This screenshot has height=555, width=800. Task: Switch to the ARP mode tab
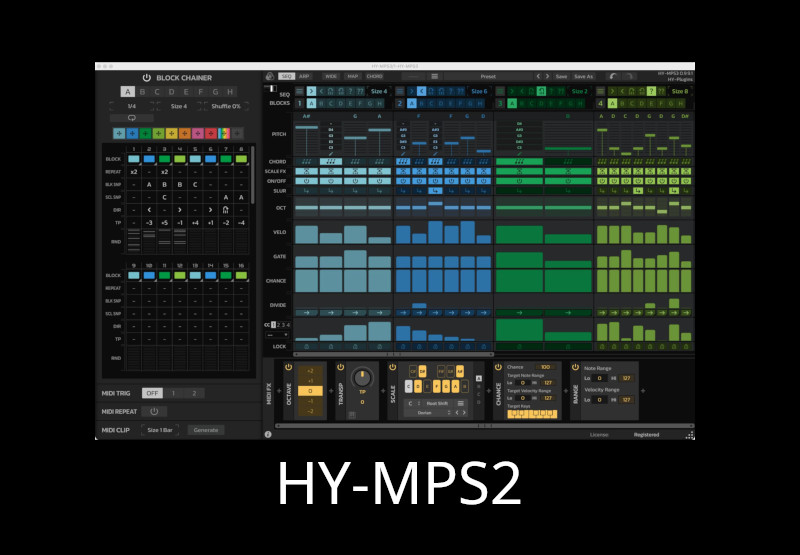point(304,77)
